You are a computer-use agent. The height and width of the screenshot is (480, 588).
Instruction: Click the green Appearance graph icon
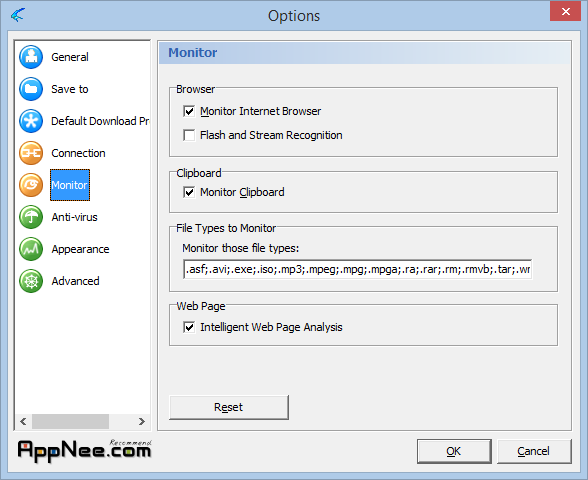pos(31,249)
